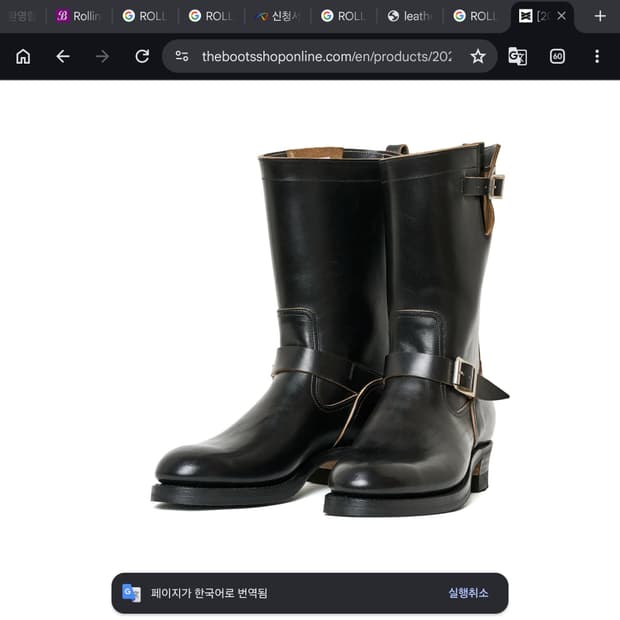The width and height of the screenshot is (620, 620).
Task: Go to the browser home page
Action: tap(23, 57)
